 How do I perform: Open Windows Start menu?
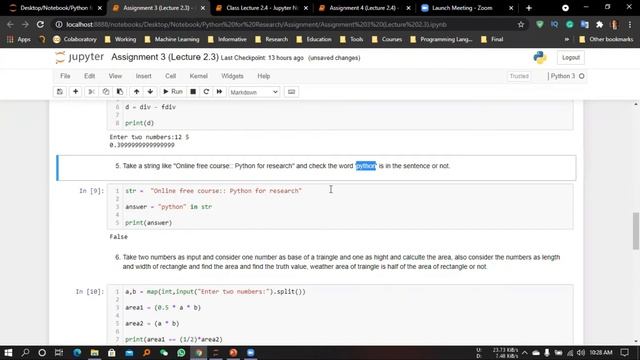8,352
